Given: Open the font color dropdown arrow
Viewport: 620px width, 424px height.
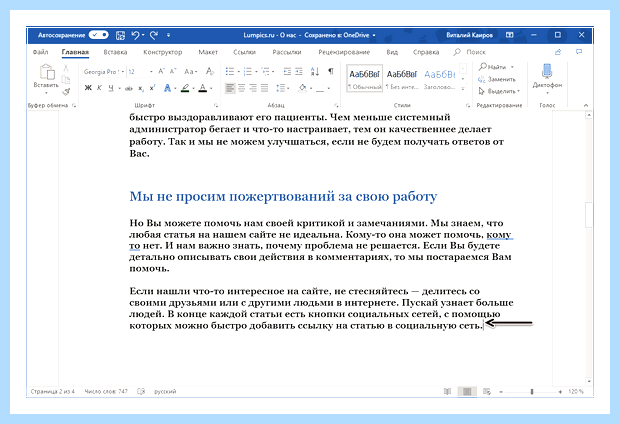Looking at the screenshot, I should pyautogui.click(x=212, y=88).
